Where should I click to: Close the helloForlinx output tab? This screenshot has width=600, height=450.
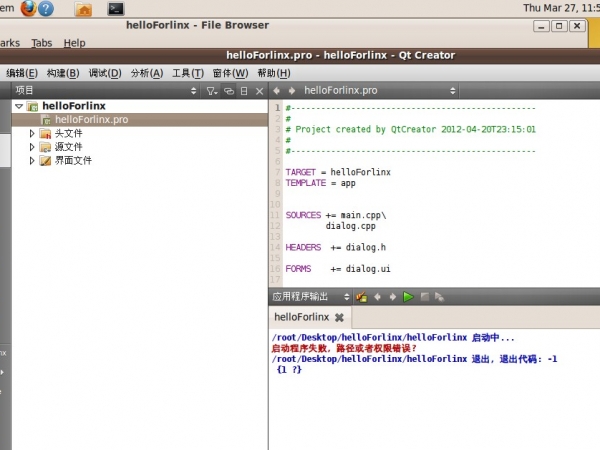339,317
